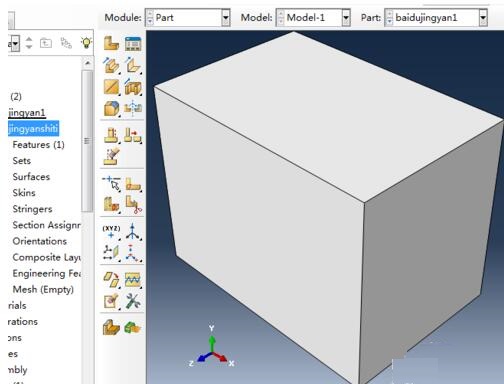
Task: Select the Create Datum Axis tool
Action: [x=133, y=232]
